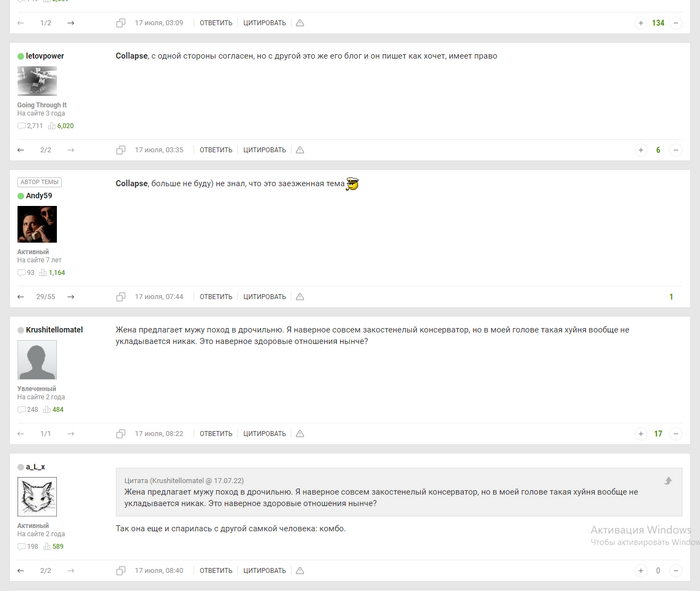Image resolution: width=700 pixels, height=591 pixels.
Task: Jump to quoted post arrow in quote box
Action: pos(668,481)
